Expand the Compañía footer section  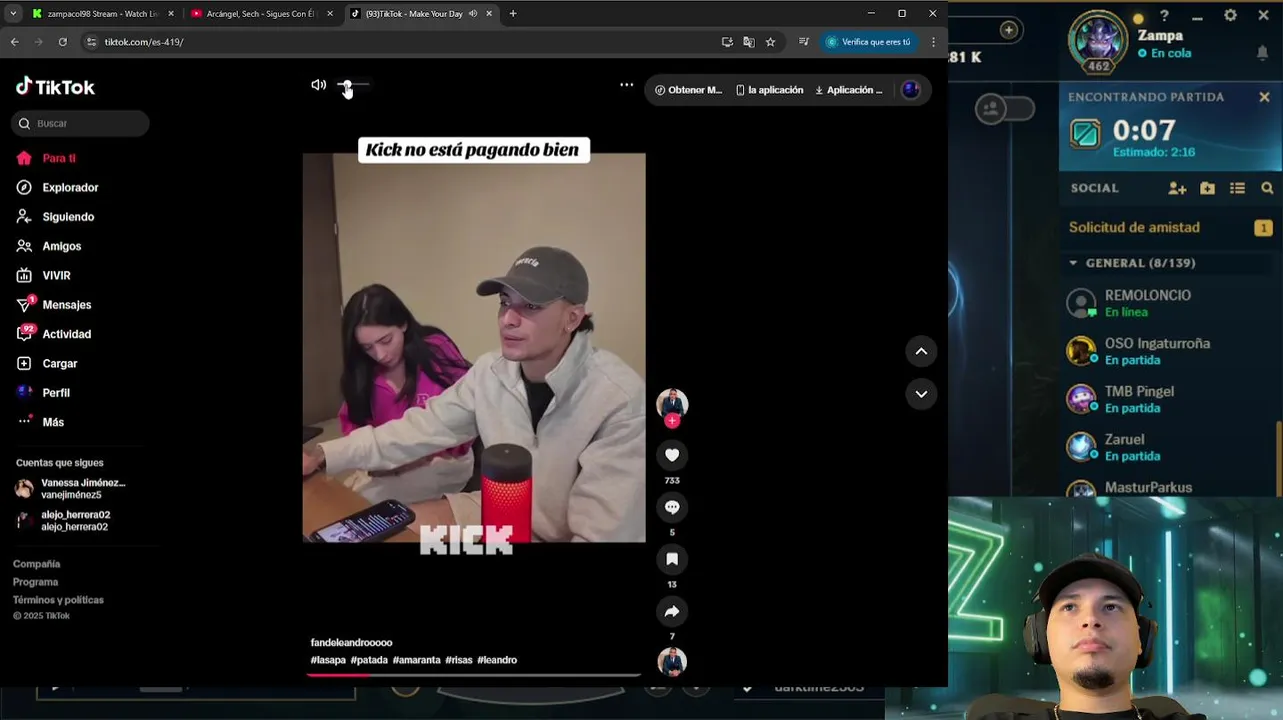(x=37, y=564)
